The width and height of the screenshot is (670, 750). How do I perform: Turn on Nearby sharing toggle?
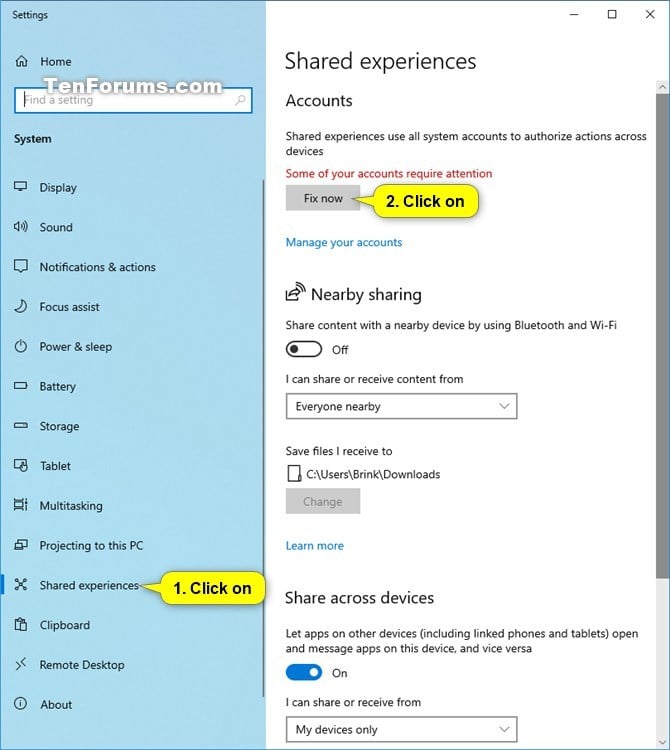coord(304,349)
